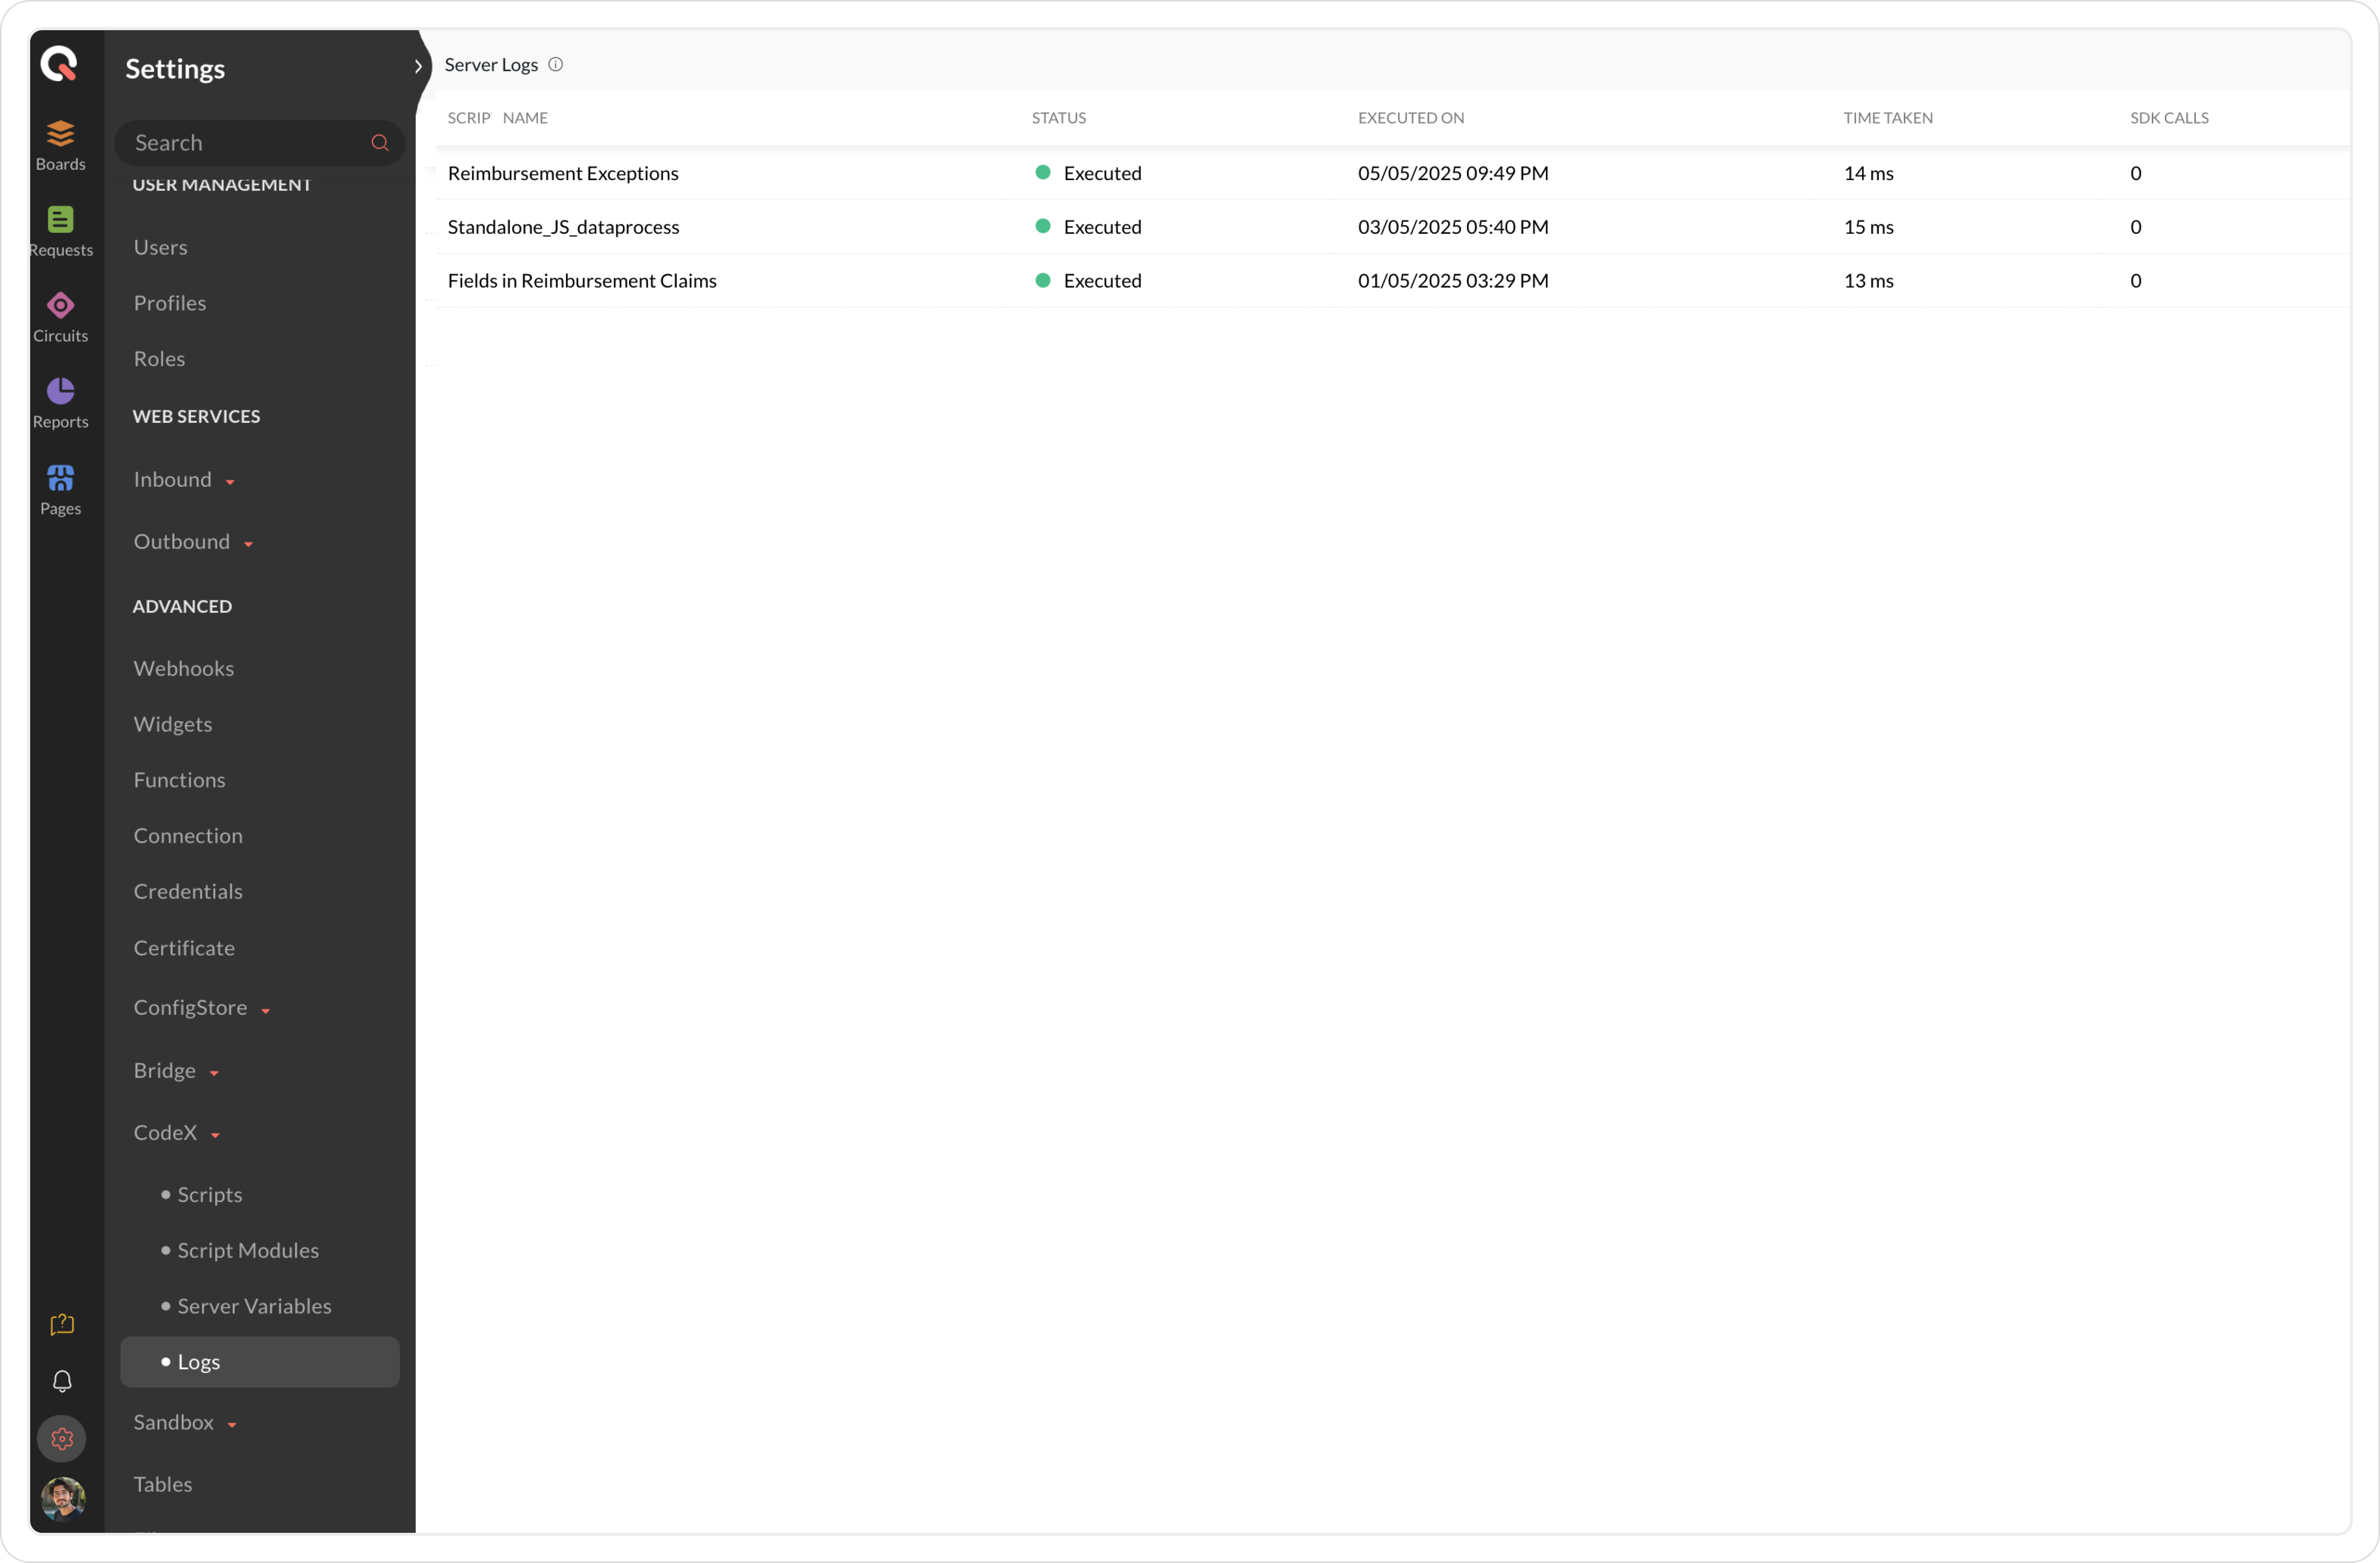Open the Webhooks menu item

184,668
